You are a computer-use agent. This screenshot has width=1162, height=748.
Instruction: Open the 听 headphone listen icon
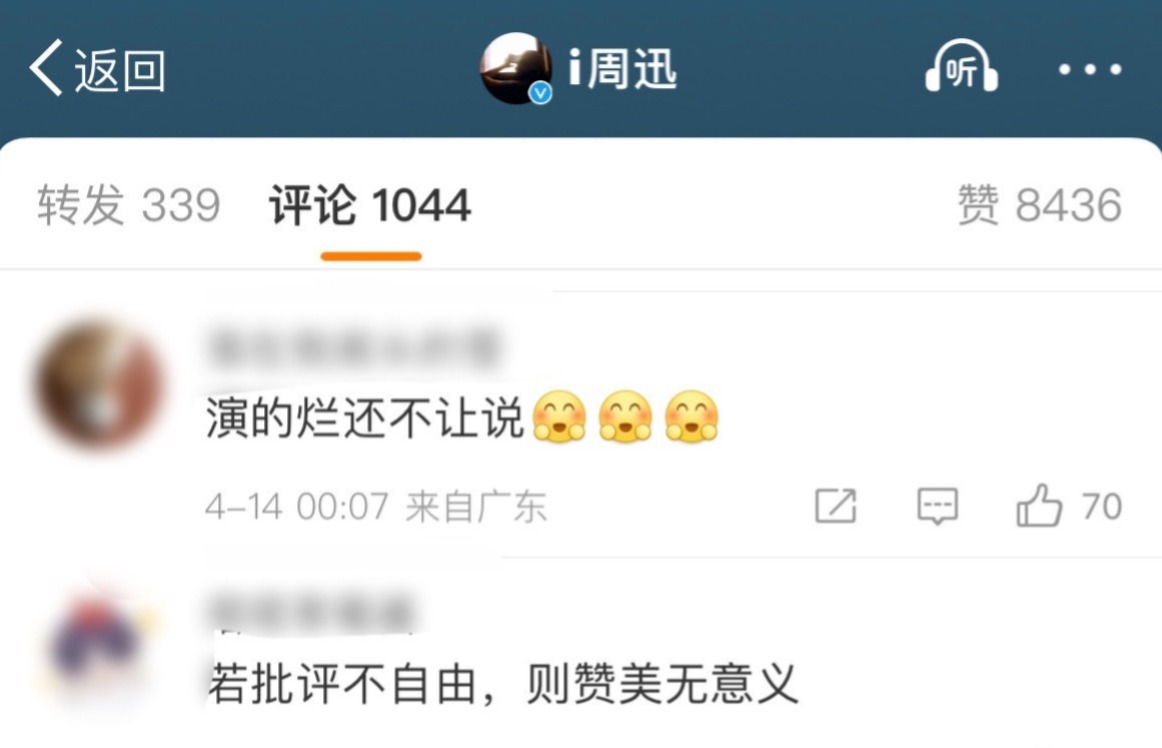click(x=961, y=67)
